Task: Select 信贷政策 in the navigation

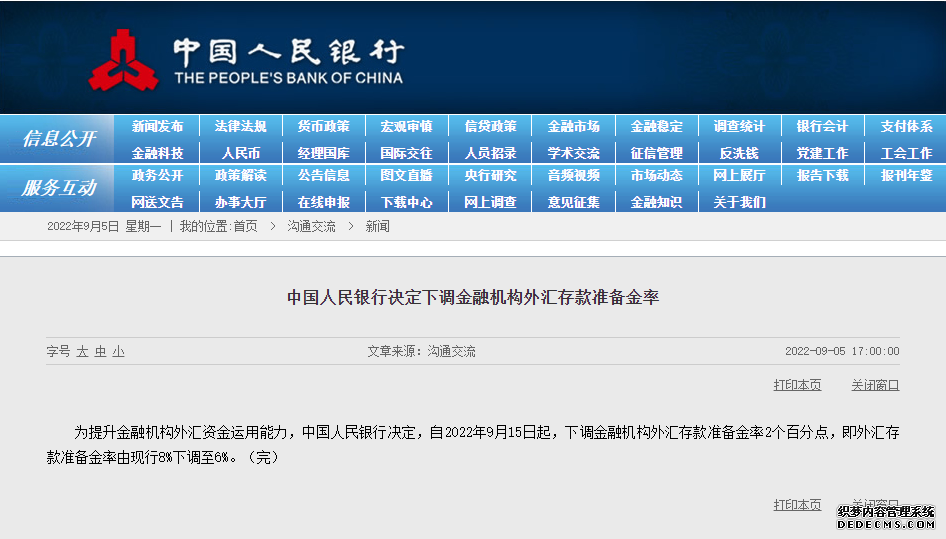Action: [490, 126]
